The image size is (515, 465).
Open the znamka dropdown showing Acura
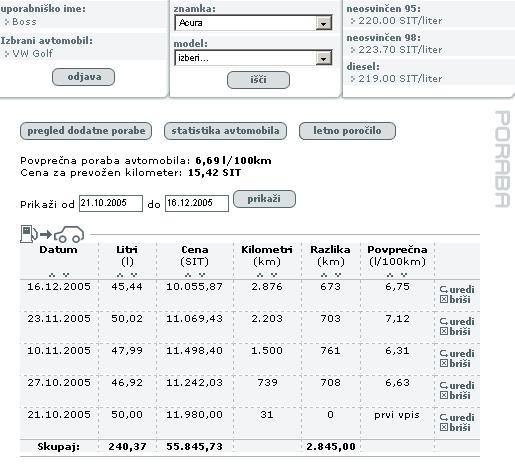point(253,23)
